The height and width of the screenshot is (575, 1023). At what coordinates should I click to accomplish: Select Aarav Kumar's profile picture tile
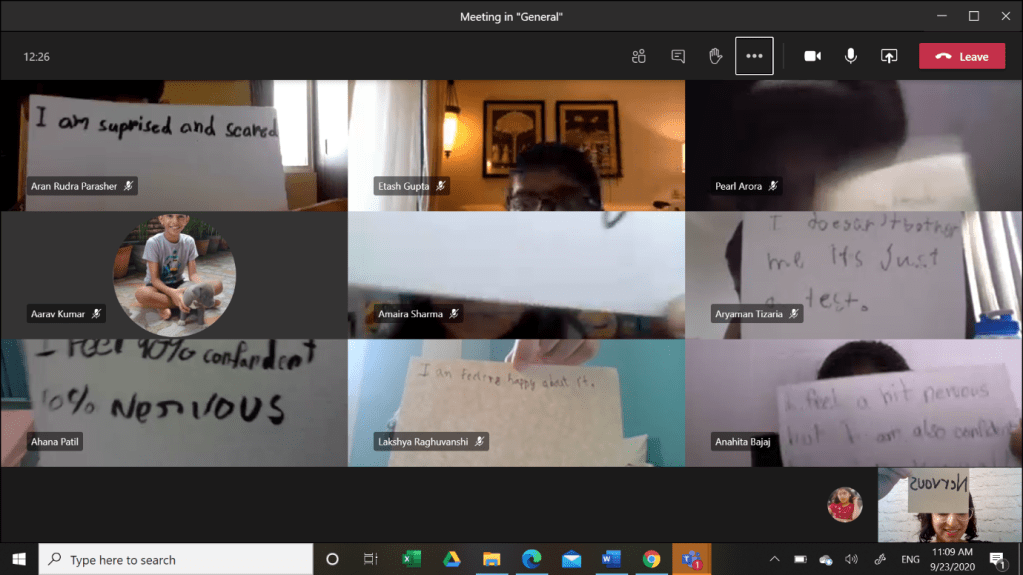174,275
